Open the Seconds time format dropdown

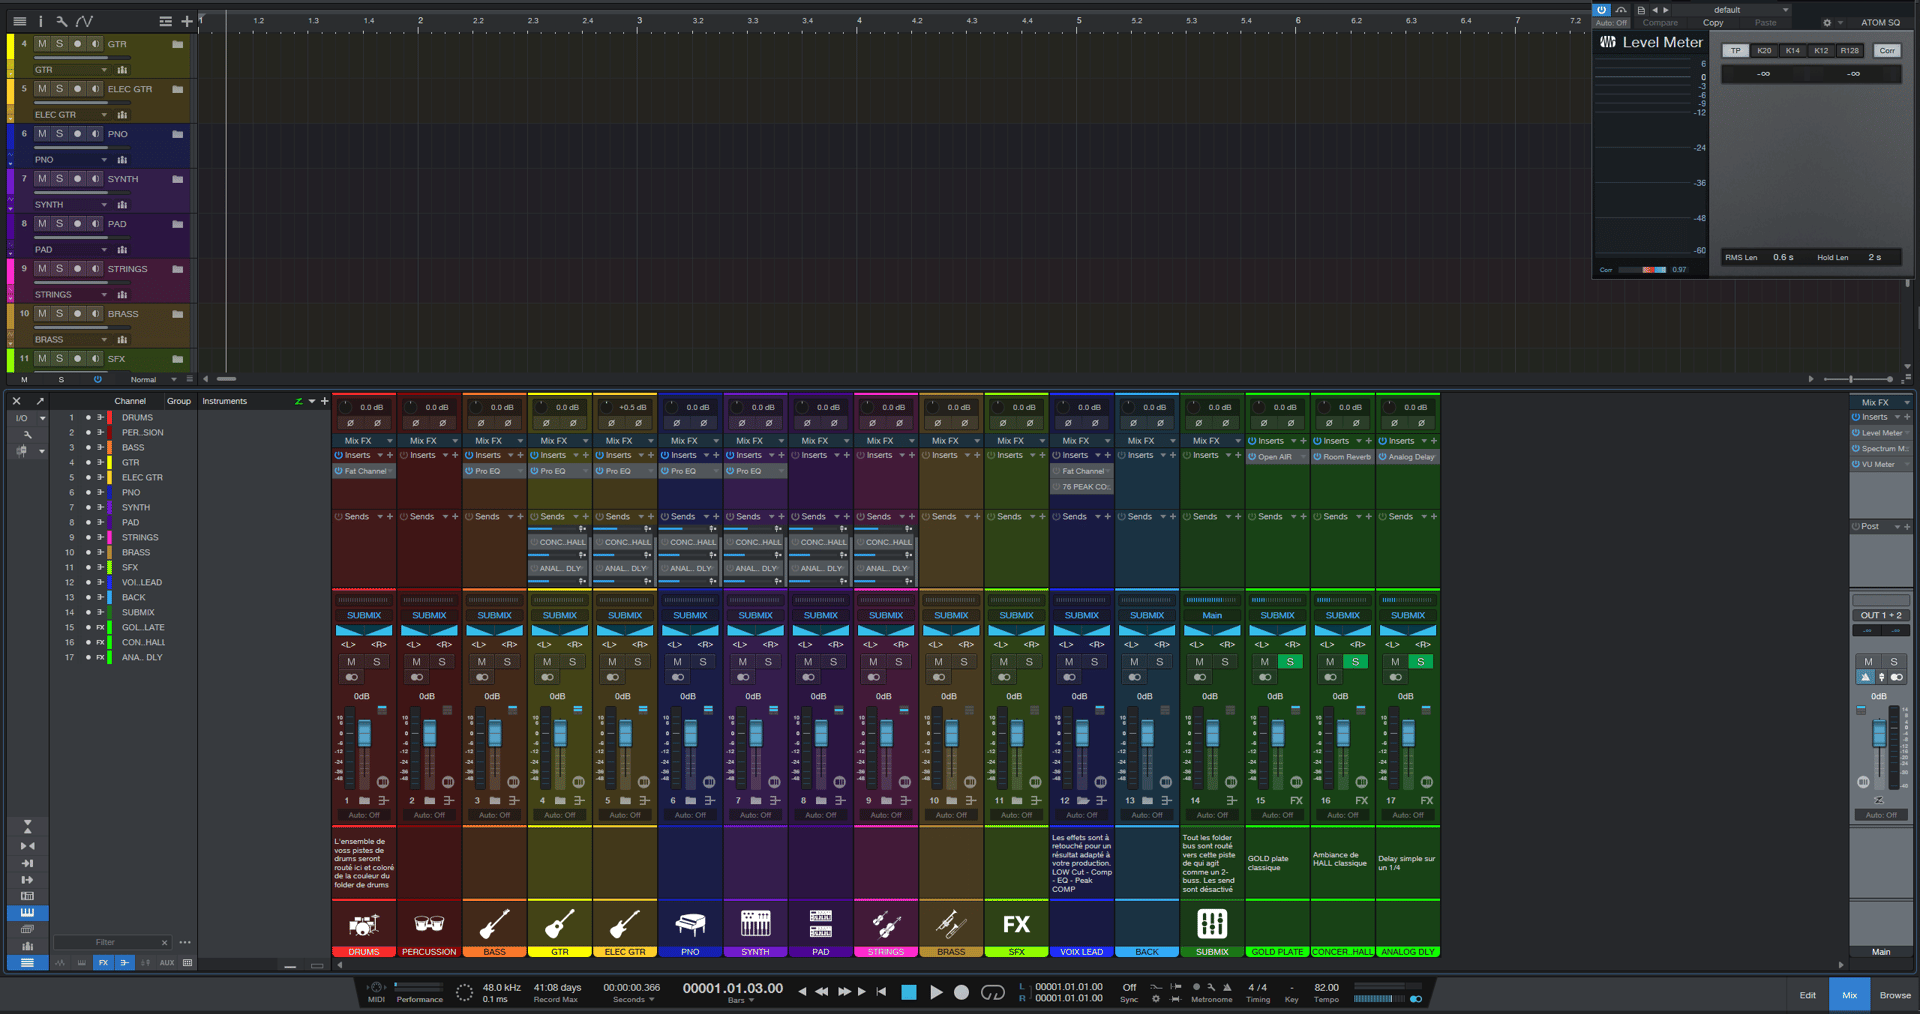(x=635, y=999)
